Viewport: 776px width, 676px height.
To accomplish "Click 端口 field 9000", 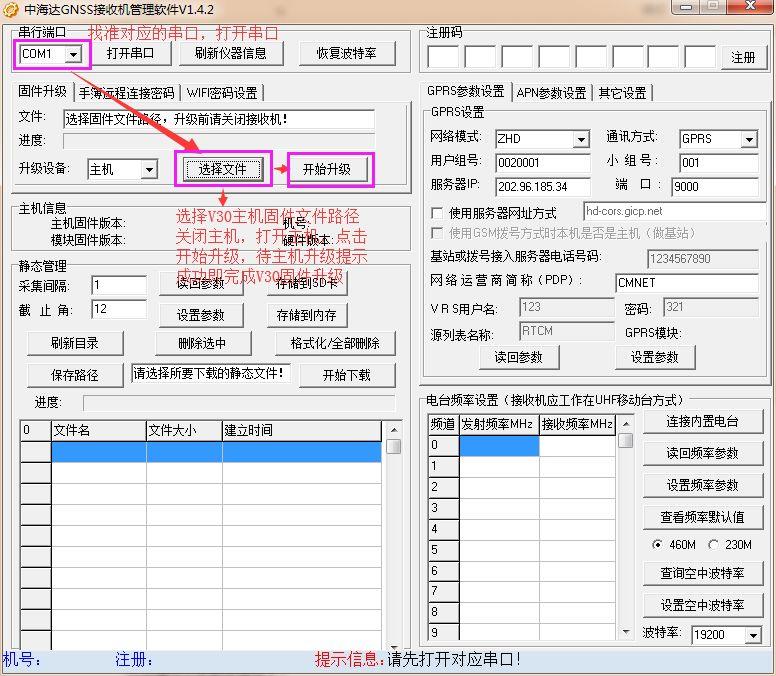I will pos(715,187).
